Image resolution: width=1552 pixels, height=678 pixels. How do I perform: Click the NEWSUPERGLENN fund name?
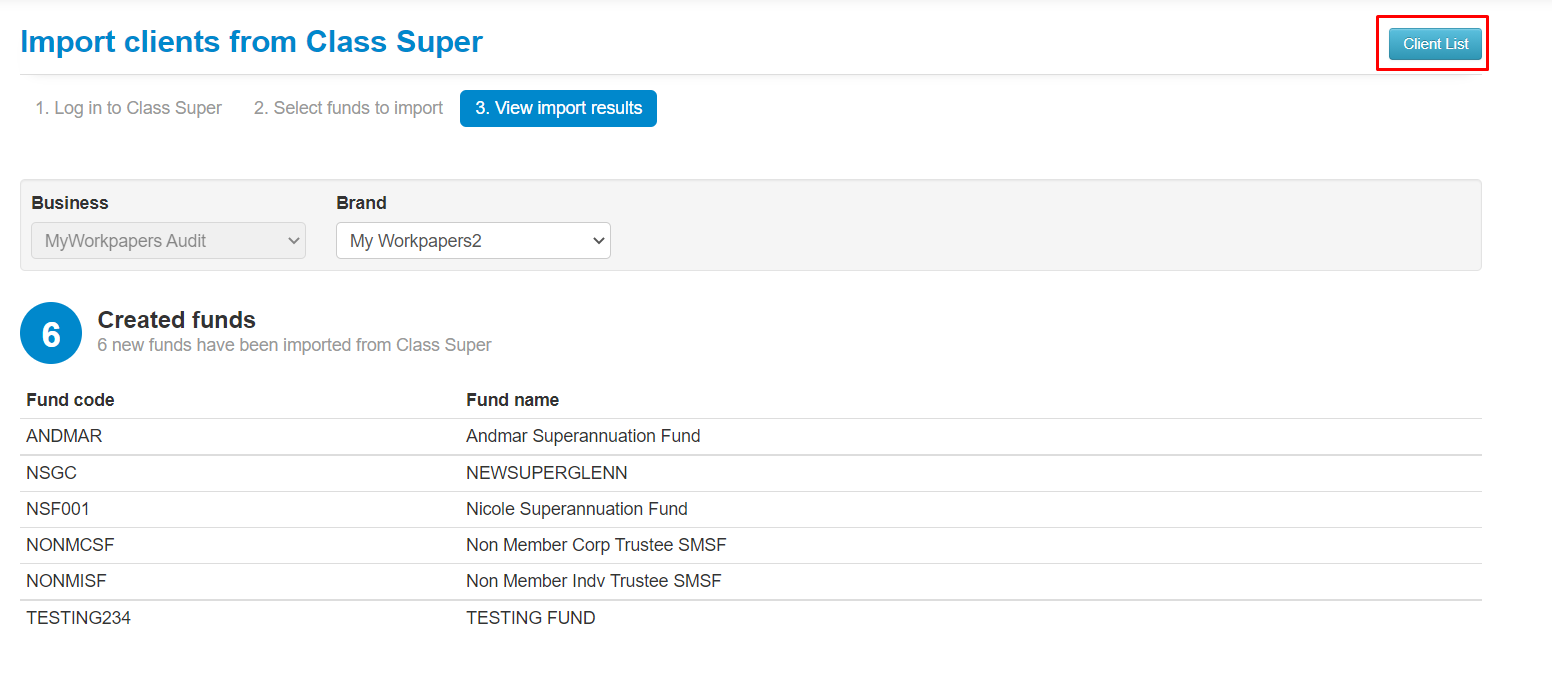point(547,472)
